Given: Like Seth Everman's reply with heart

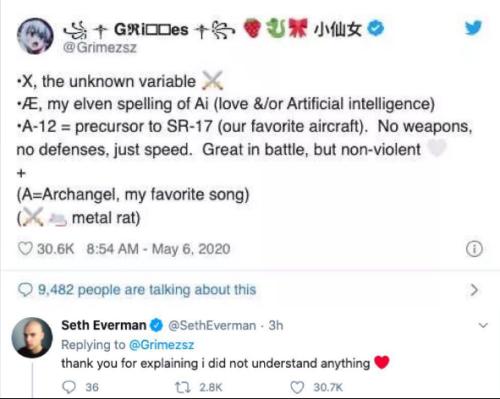Looking at the screenshot, I should (x=297, y=387).
